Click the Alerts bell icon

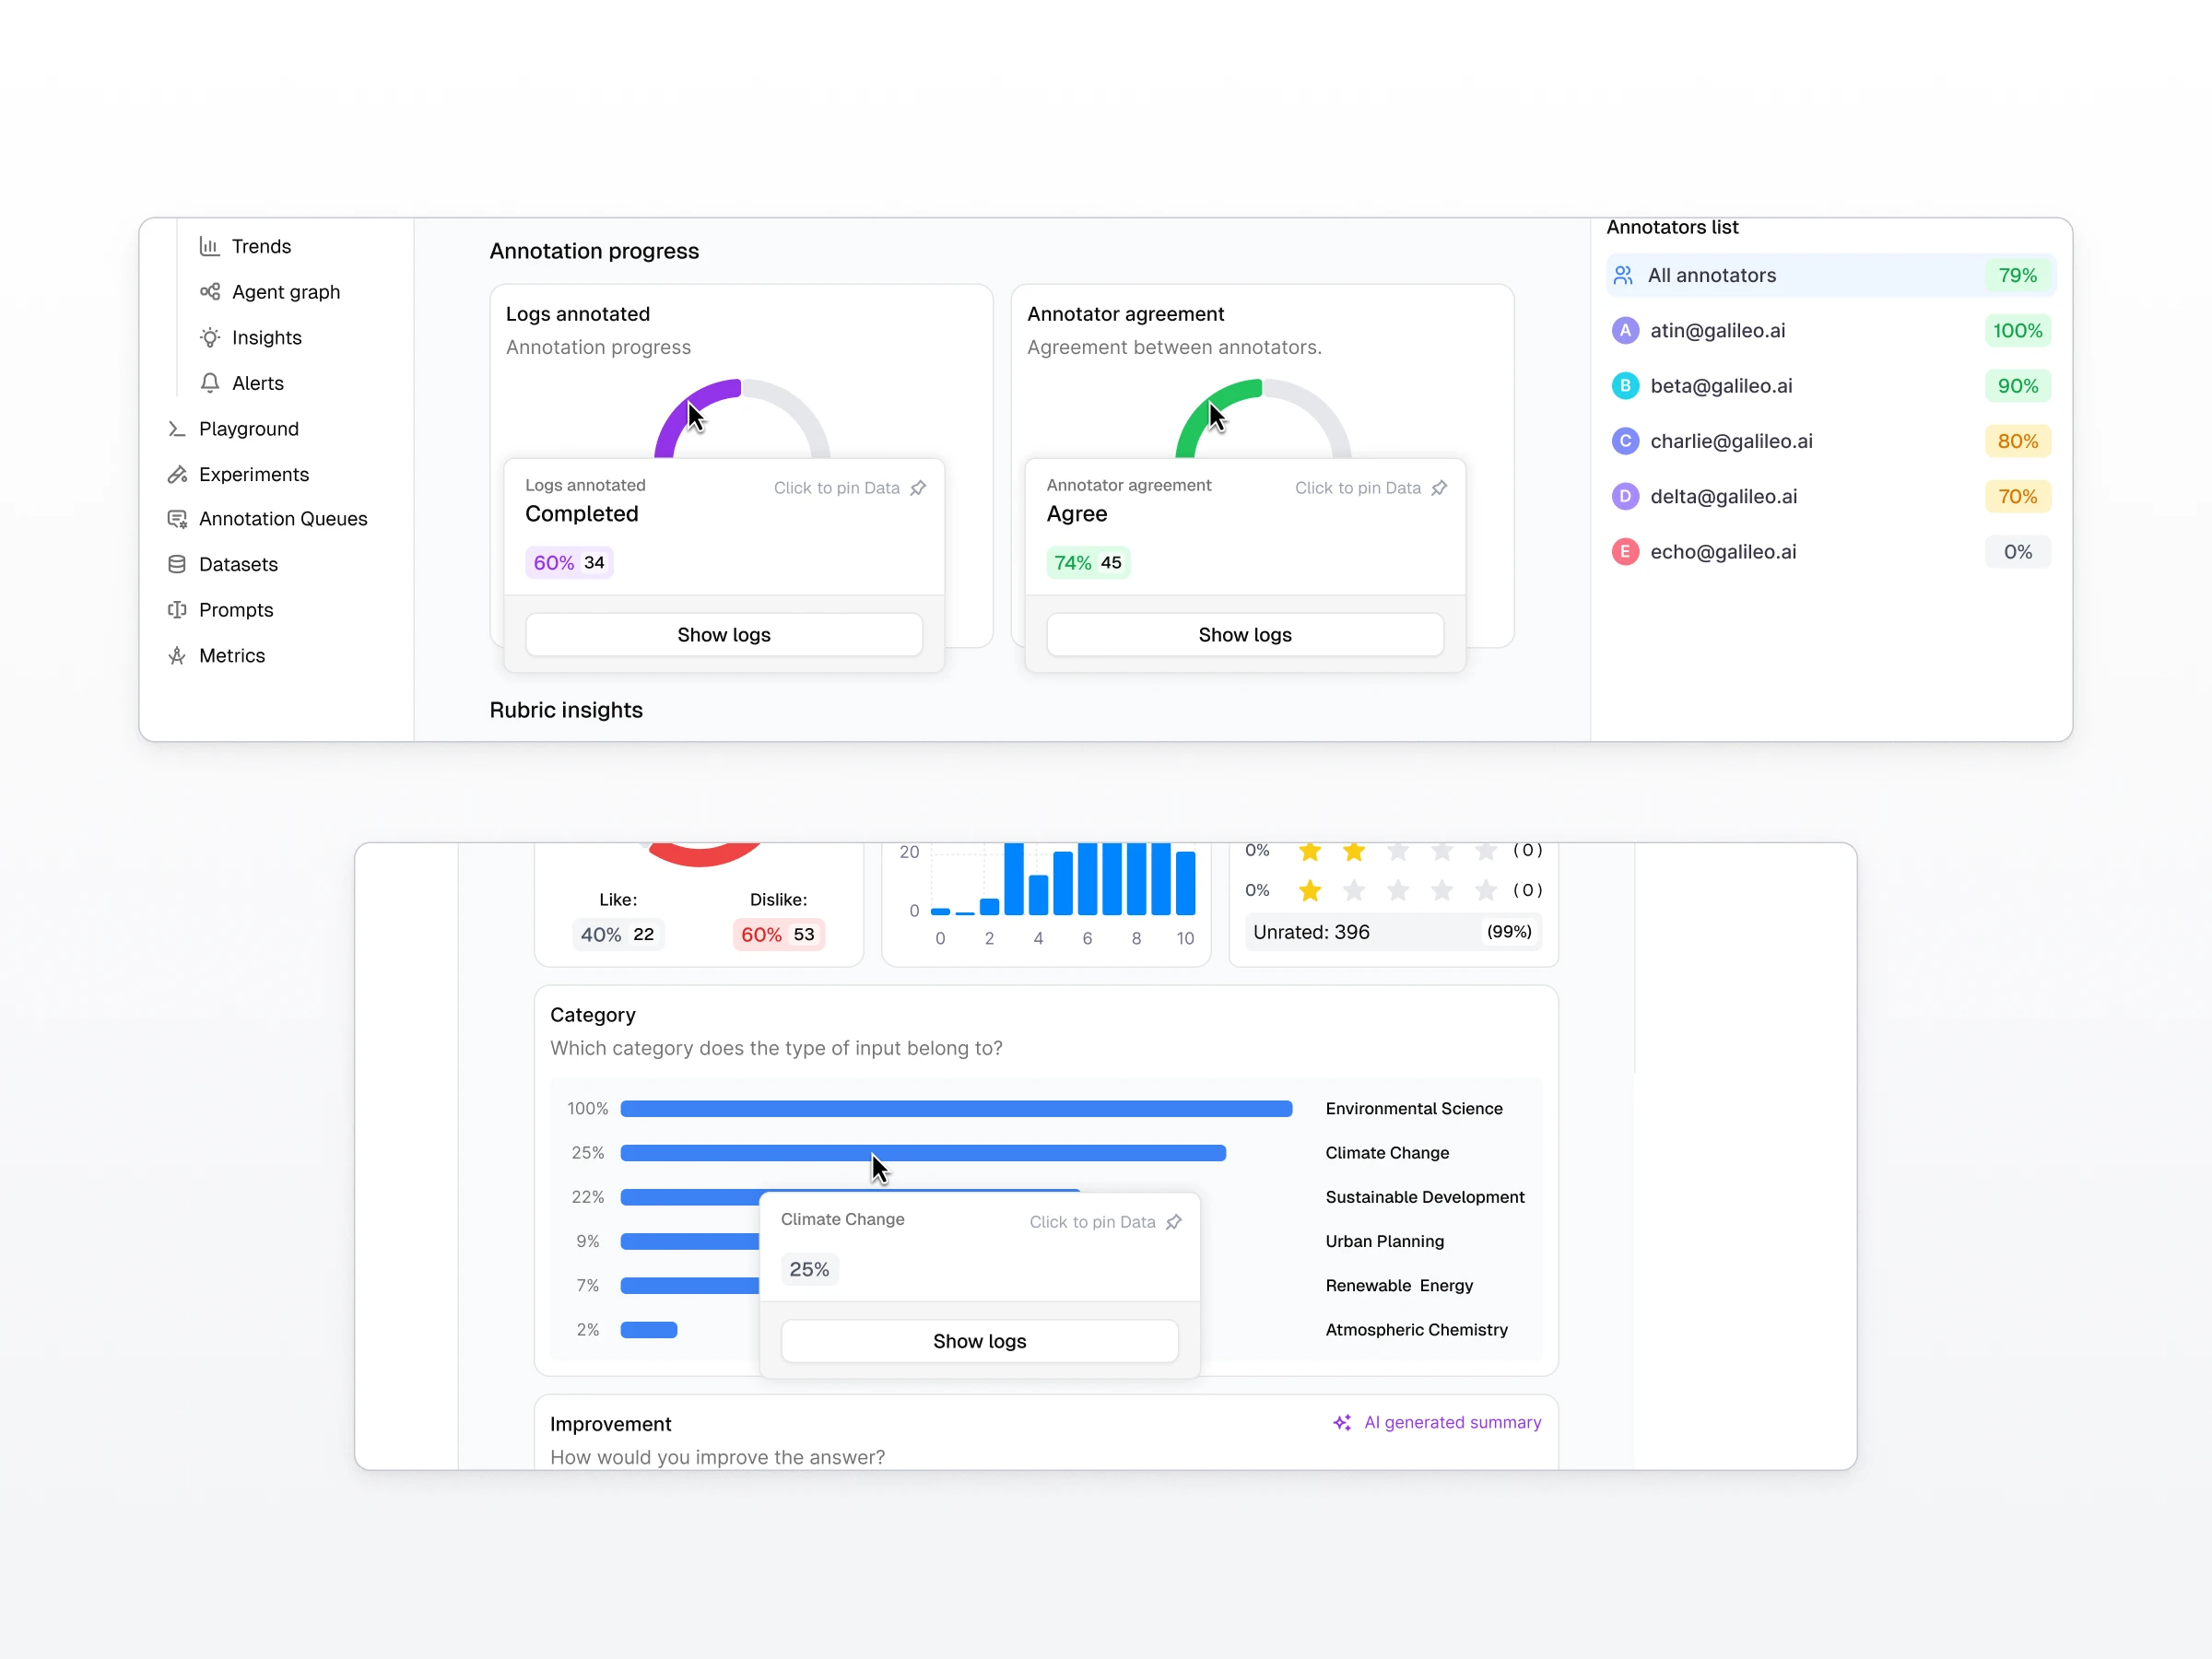tap(209, 383)
